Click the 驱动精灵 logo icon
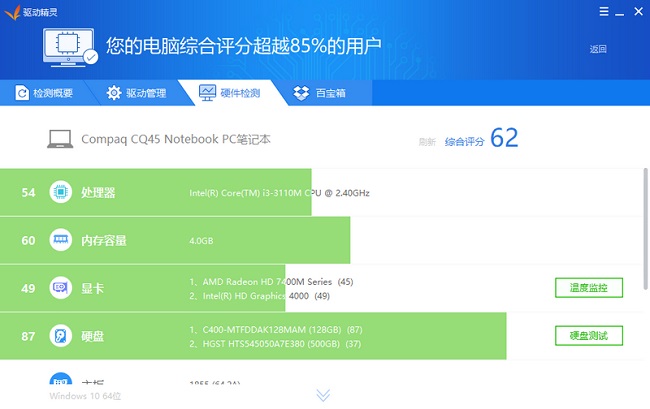This screenshot has width=650, height=409. (12, 12)
